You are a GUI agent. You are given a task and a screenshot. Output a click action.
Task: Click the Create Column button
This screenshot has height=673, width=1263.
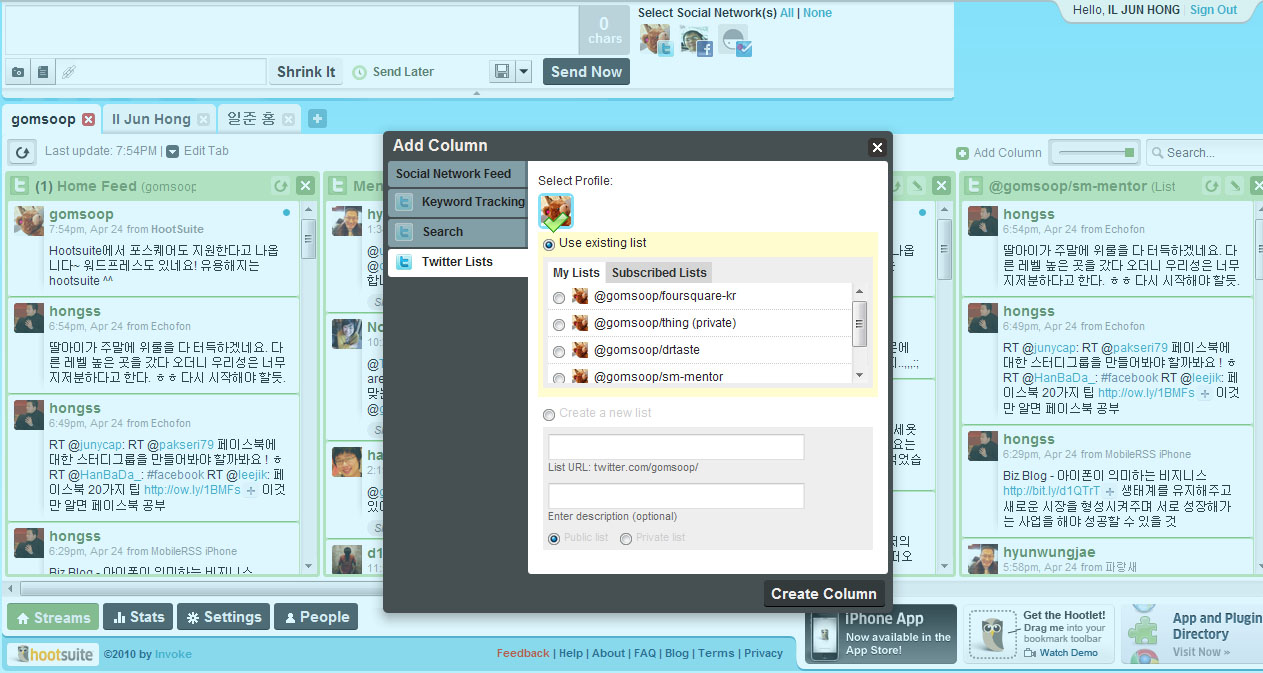824,593
